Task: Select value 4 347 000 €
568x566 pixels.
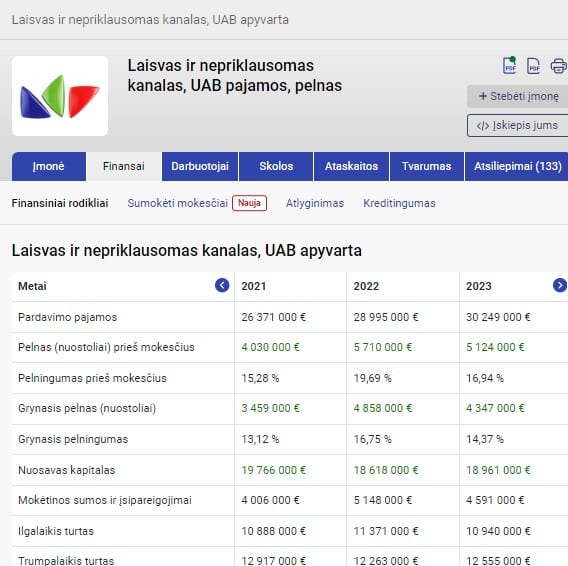Action: [495, 408]
